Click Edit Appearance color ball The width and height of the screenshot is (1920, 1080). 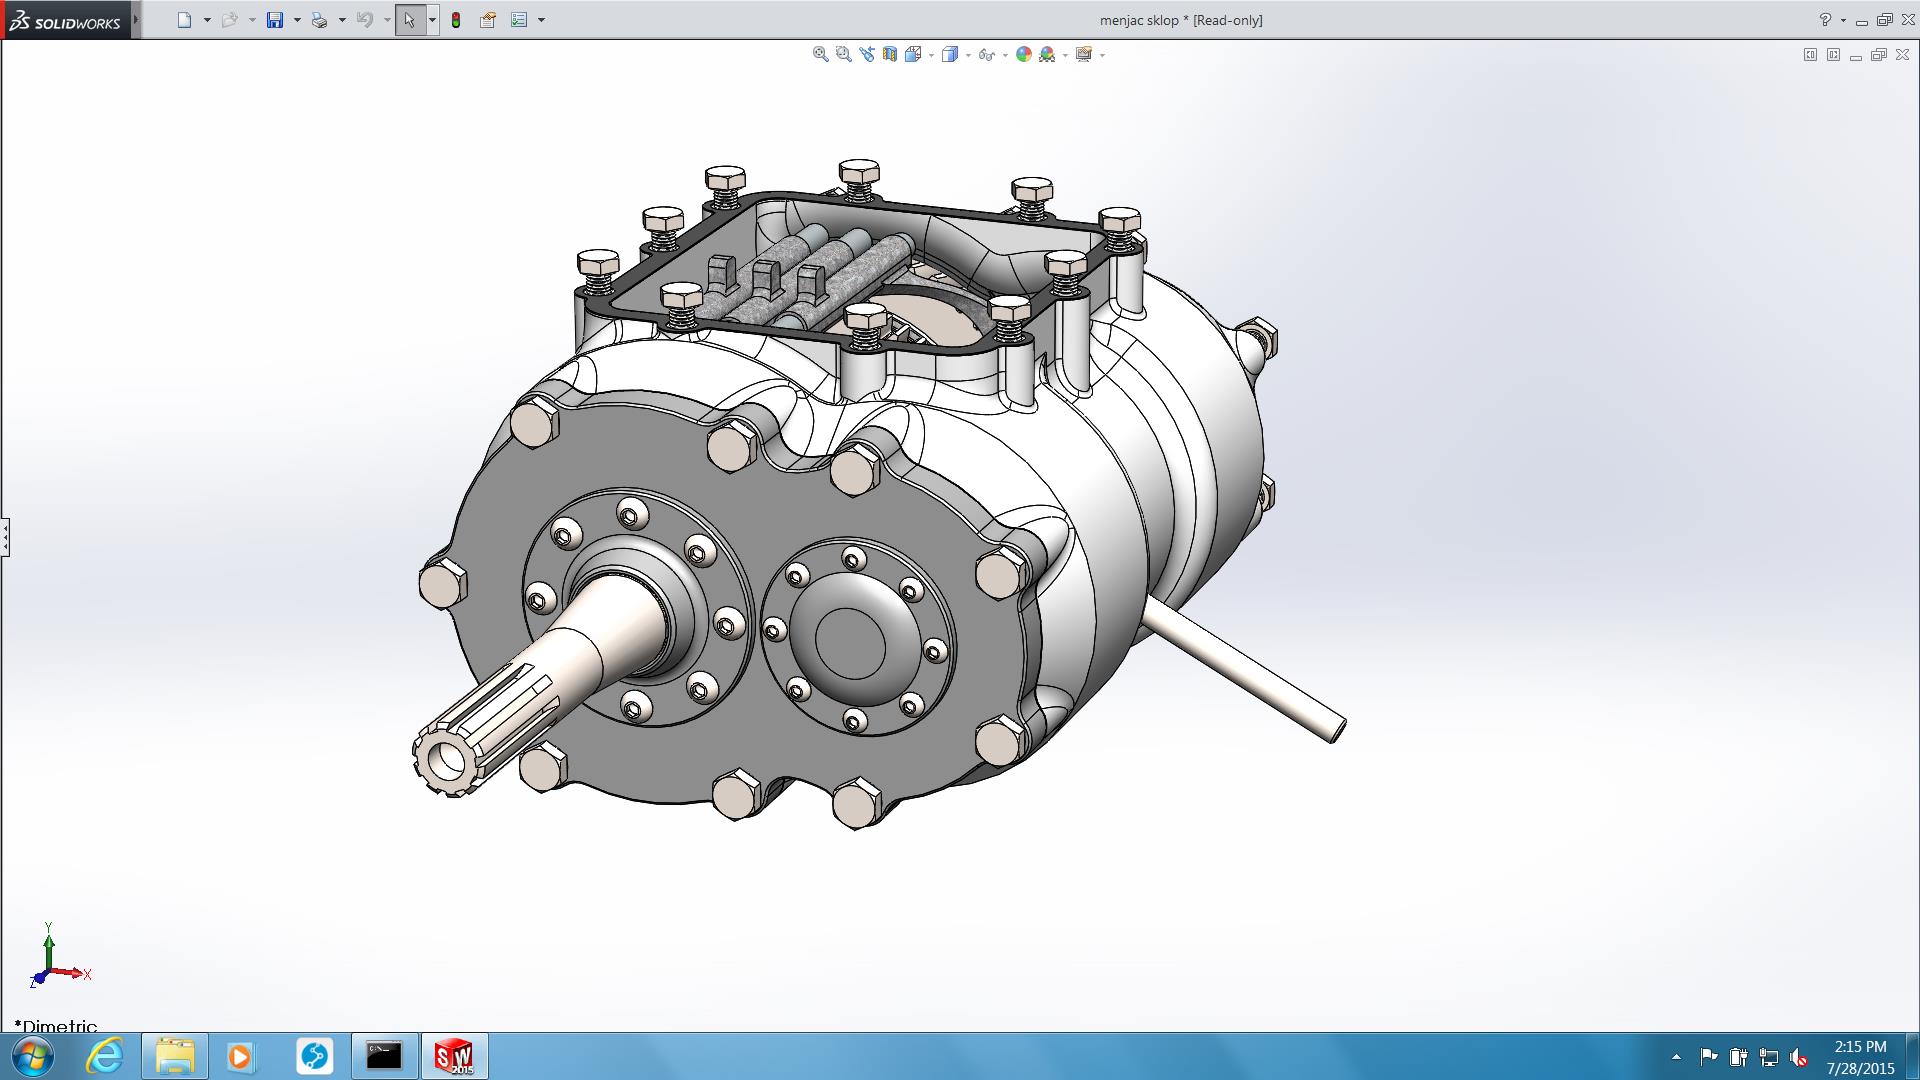[x=1023, y=55]
